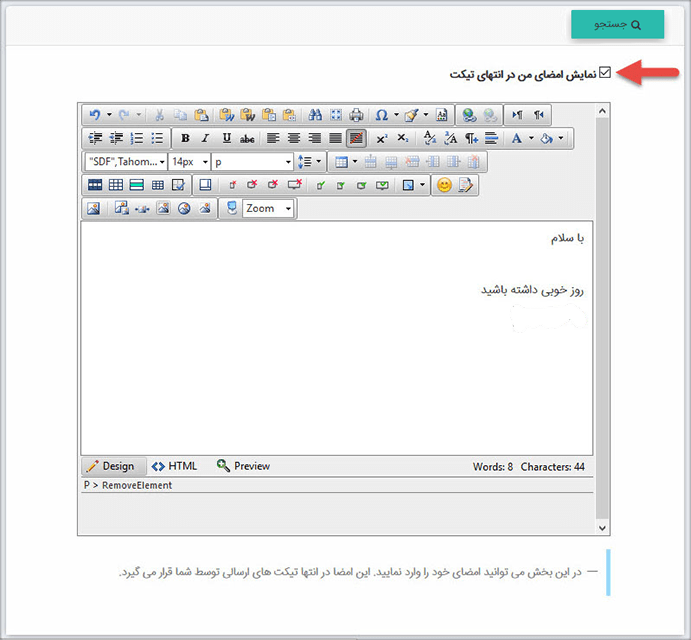This screenshot has width=691, height=640.
Task: Open Find and Replace binoculars icon
Action: pyautogui.click(x=315, y=115)
